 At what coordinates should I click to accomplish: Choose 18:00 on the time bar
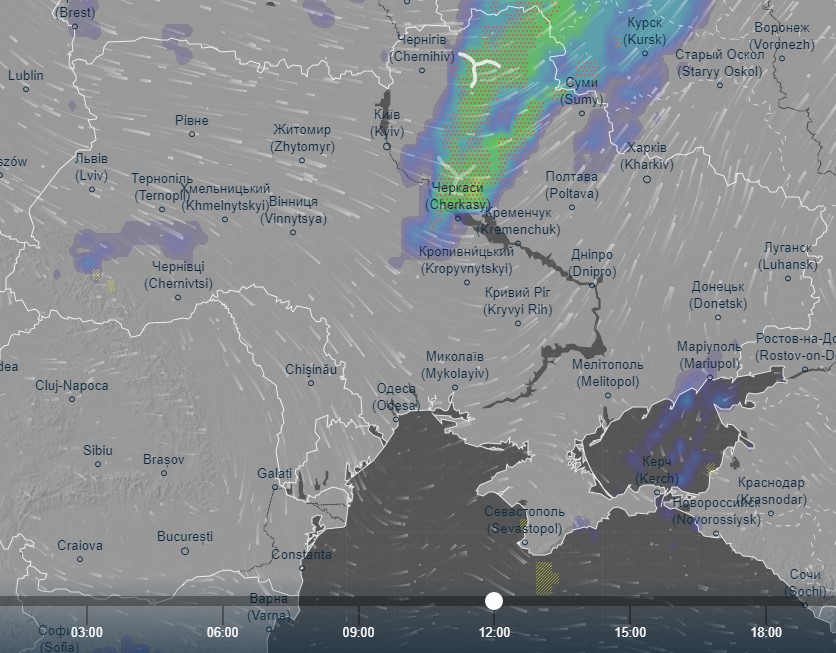[766, 632]
